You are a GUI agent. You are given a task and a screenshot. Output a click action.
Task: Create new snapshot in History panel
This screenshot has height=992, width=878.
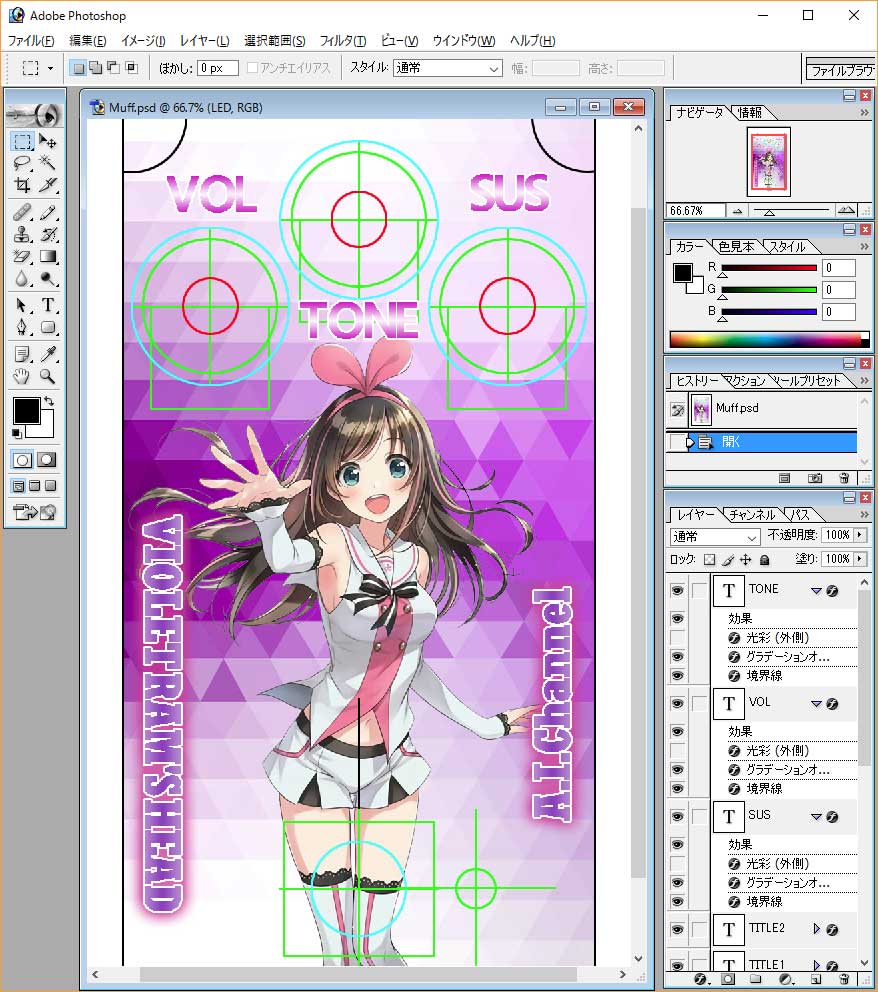tap(814, 478)
